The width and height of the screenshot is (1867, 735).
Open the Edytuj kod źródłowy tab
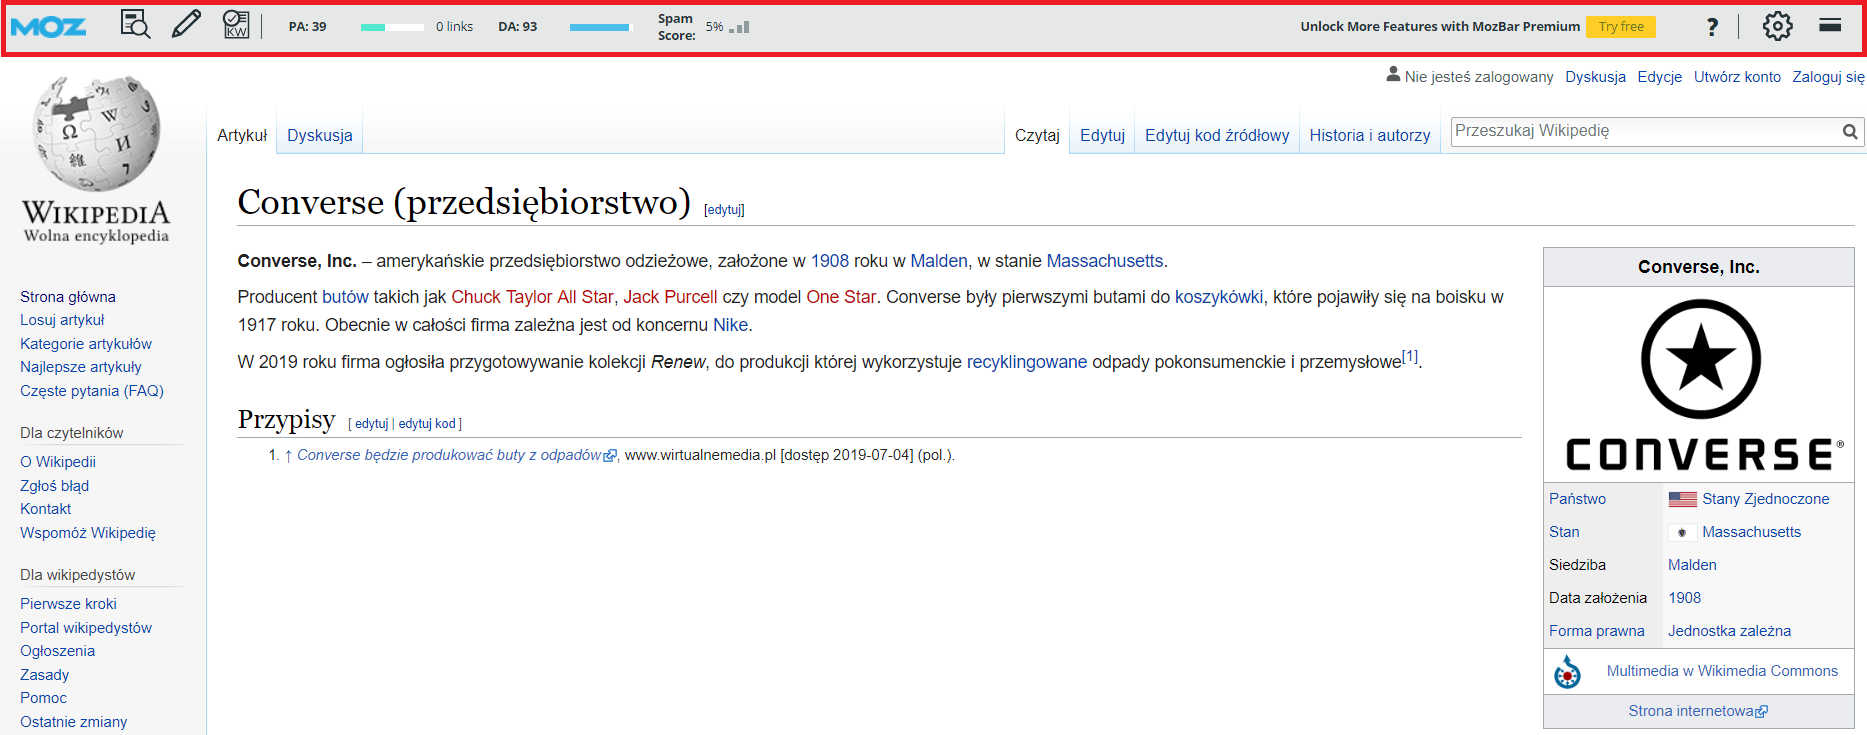click(x=1217, y=135)
